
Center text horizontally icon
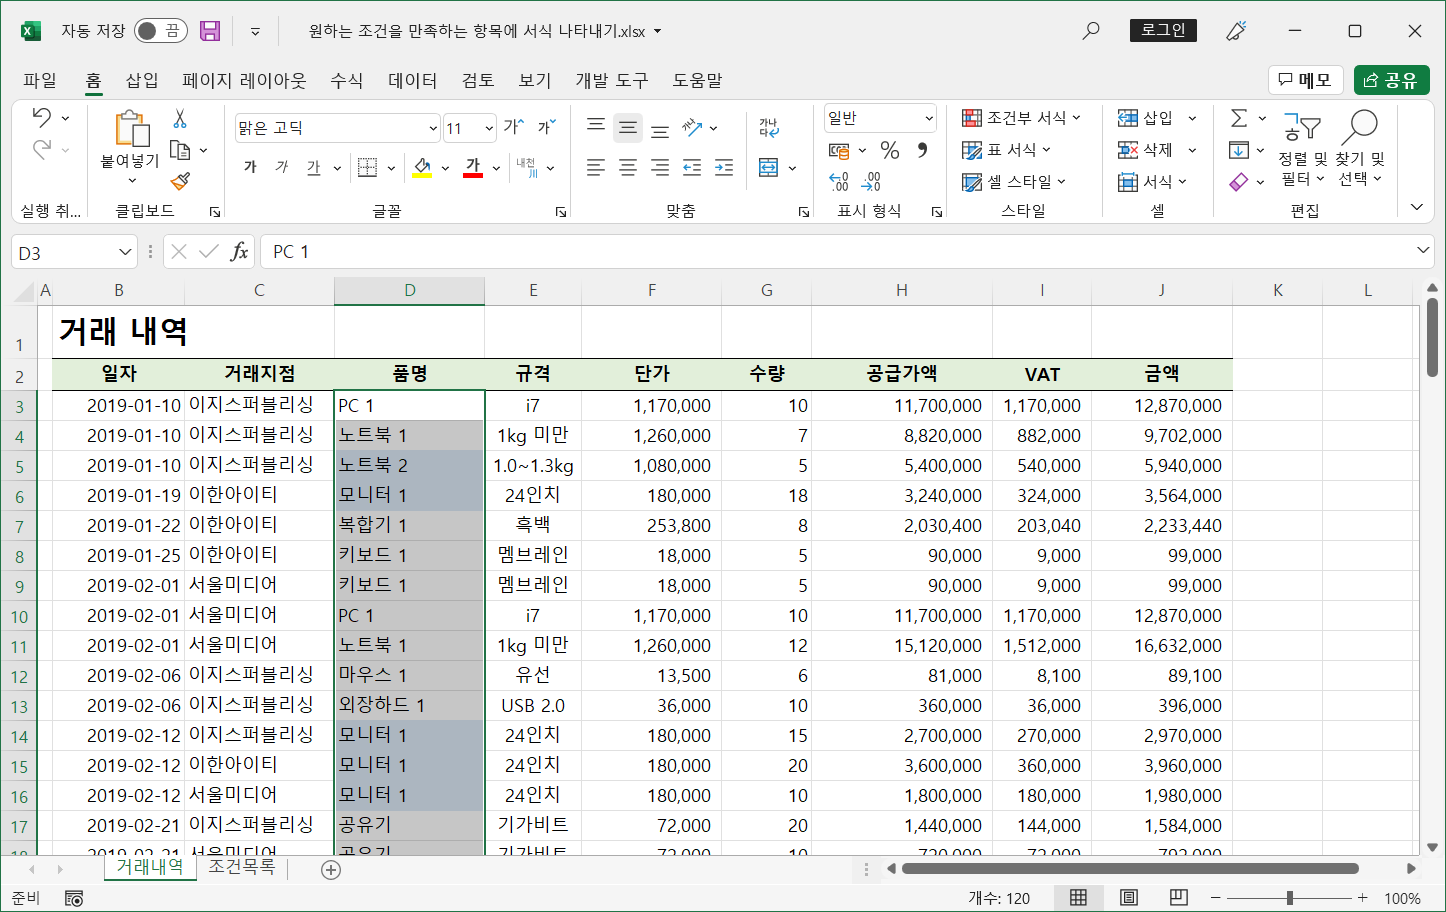(628, 167)
